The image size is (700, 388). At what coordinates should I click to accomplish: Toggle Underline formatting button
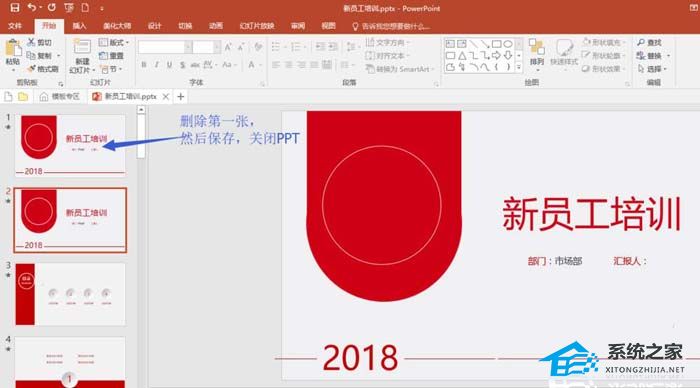click(x=169, y=65)
